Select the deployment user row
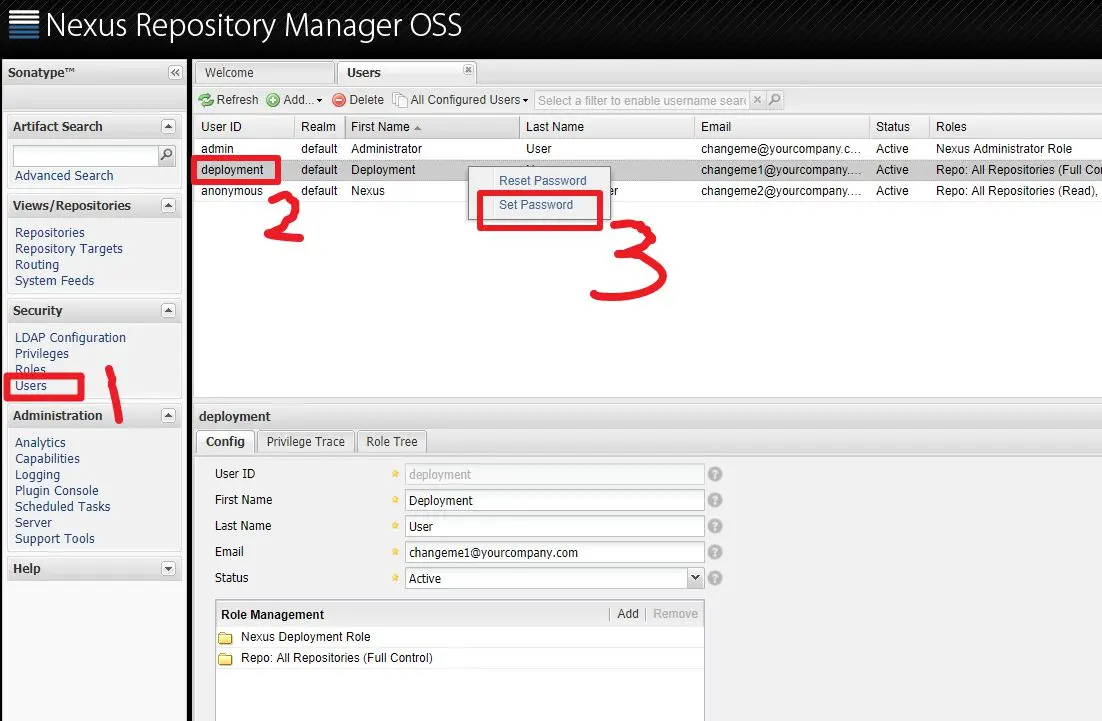Viewport: 1102px width, 721px height. 647,170
